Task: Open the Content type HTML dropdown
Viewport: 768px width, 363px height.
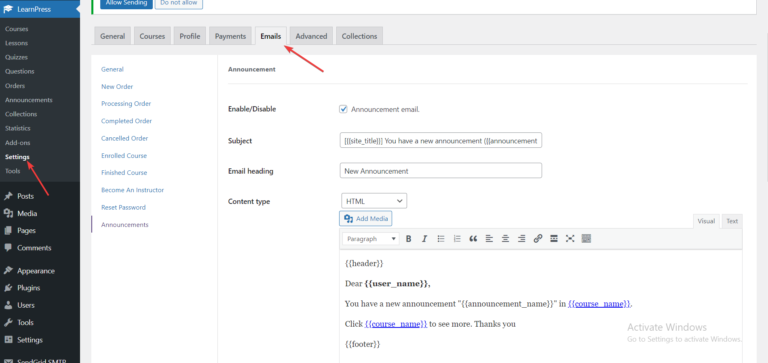Action: (x=374, y=201)
